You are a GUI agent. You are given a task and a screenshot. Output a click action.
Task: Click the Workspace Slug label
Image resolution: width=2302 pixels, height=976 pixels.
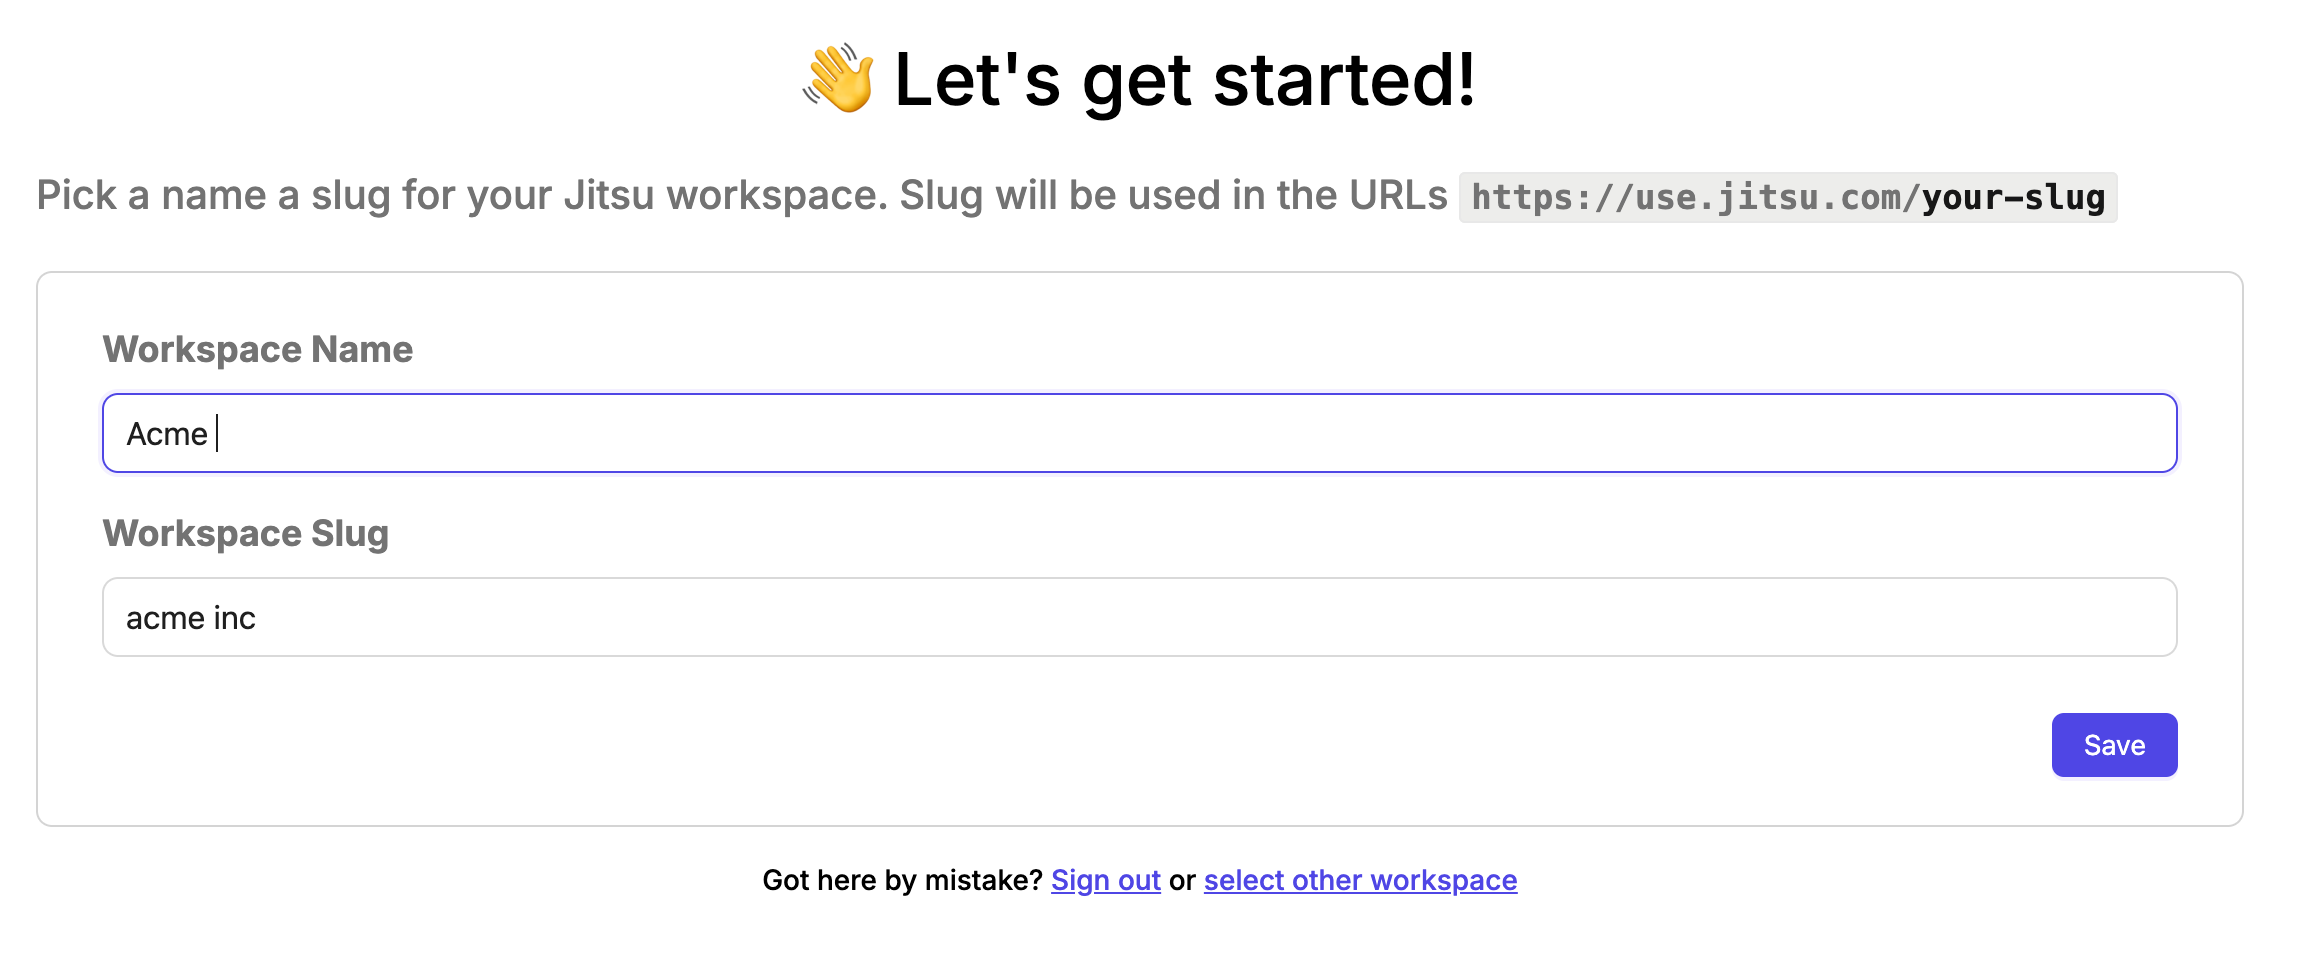click(246, 533)
